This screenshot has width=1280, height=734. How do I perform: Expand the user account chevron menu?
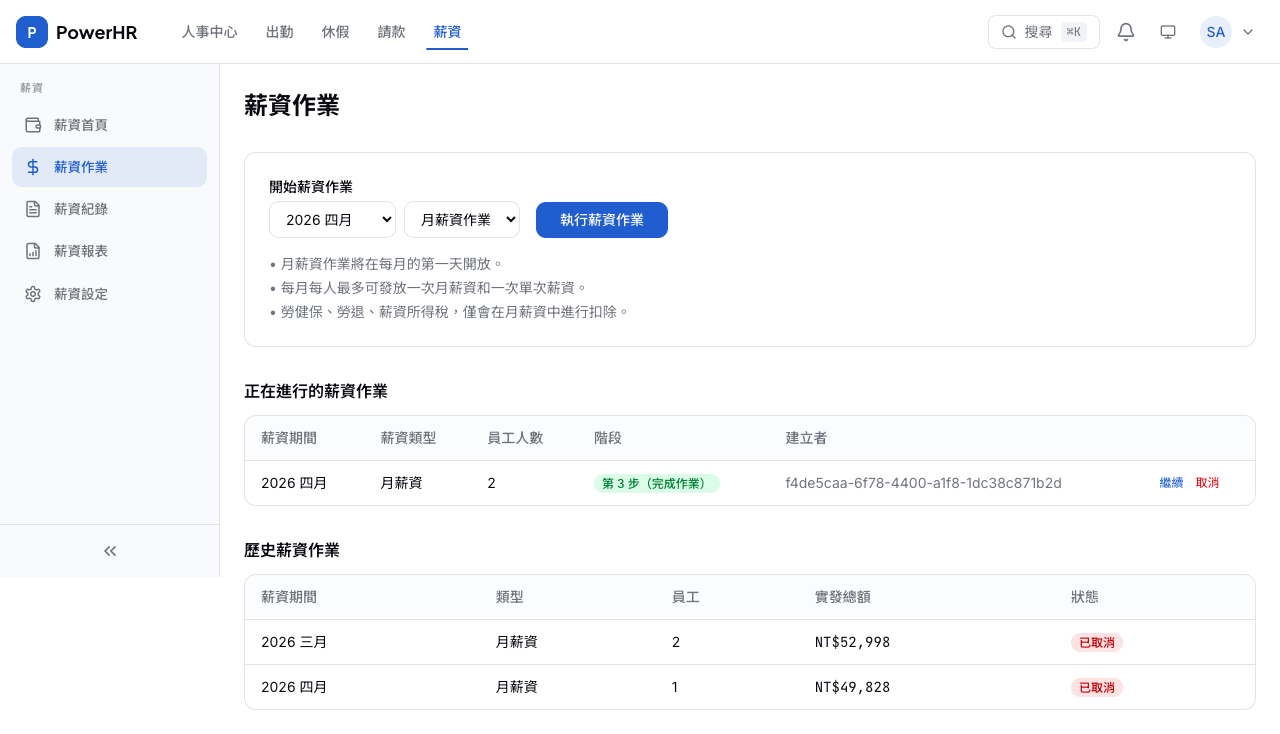pos(1248,32)
